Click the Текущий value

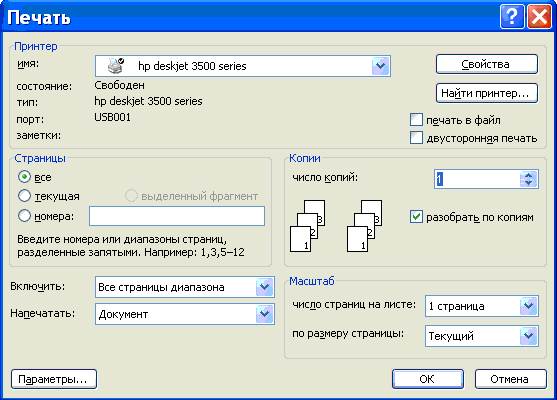pos(451,336)
